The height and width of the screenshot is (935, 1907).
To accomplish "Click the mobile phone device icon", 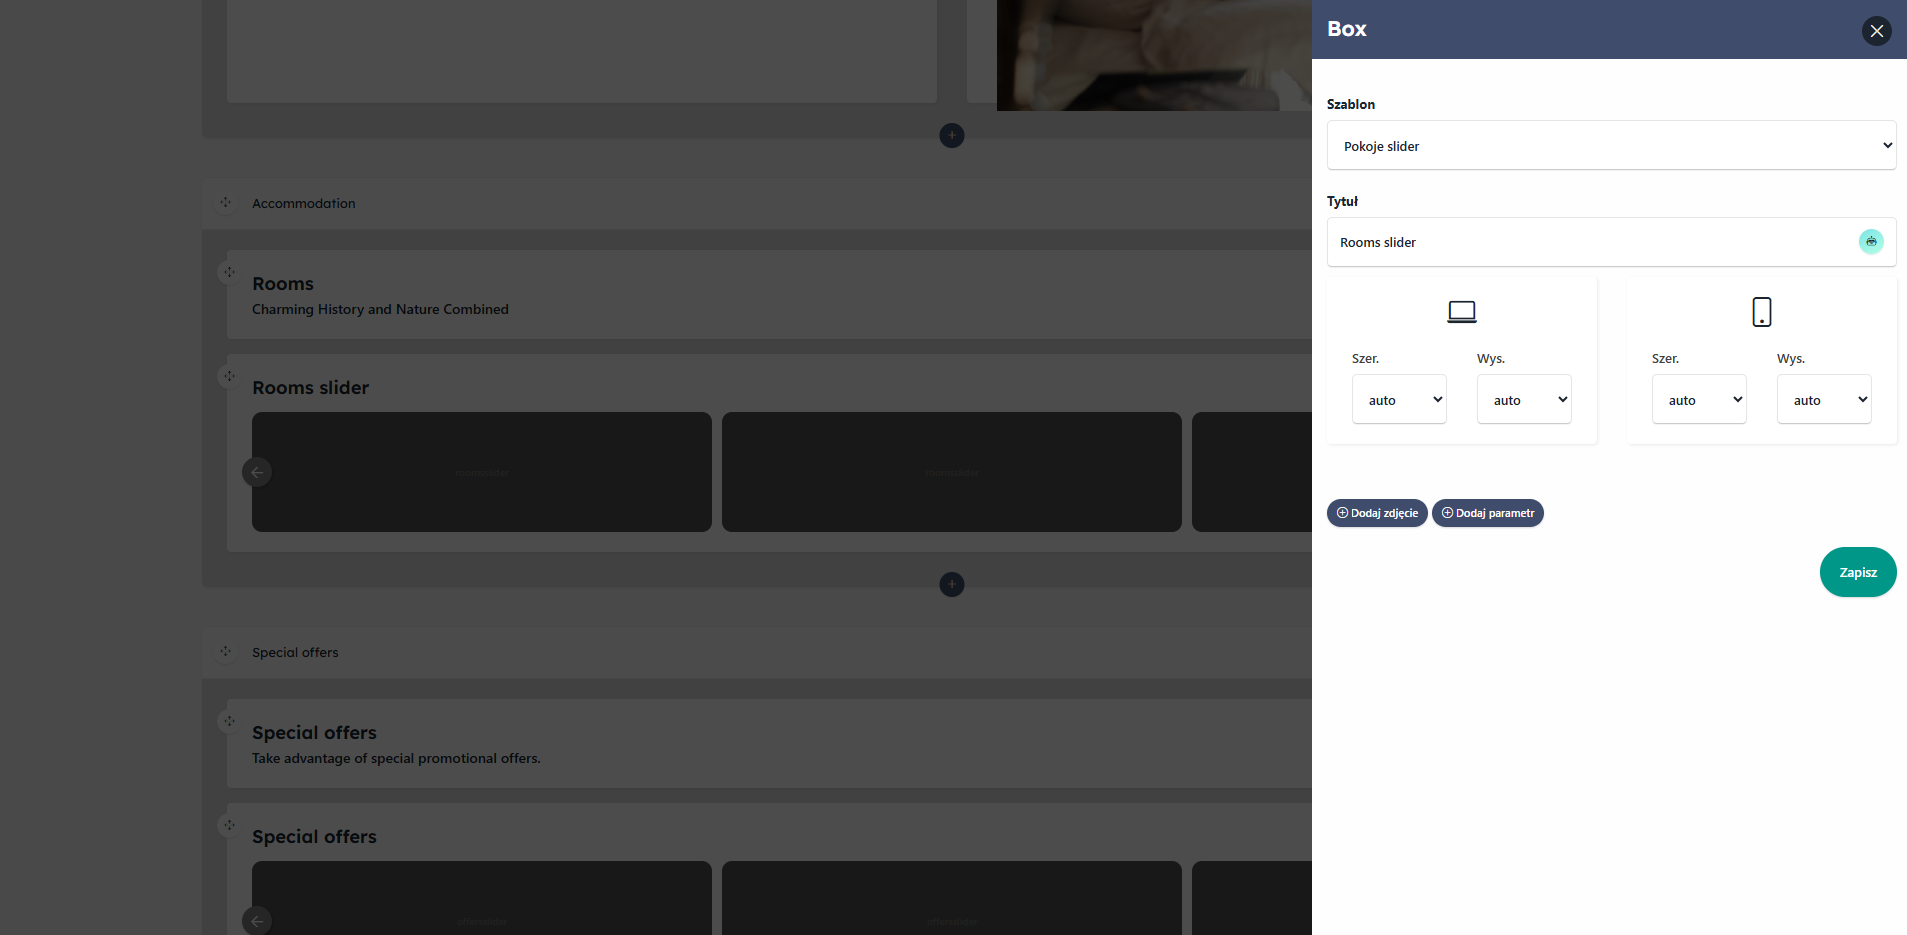I will click(x=1761, y=312).
